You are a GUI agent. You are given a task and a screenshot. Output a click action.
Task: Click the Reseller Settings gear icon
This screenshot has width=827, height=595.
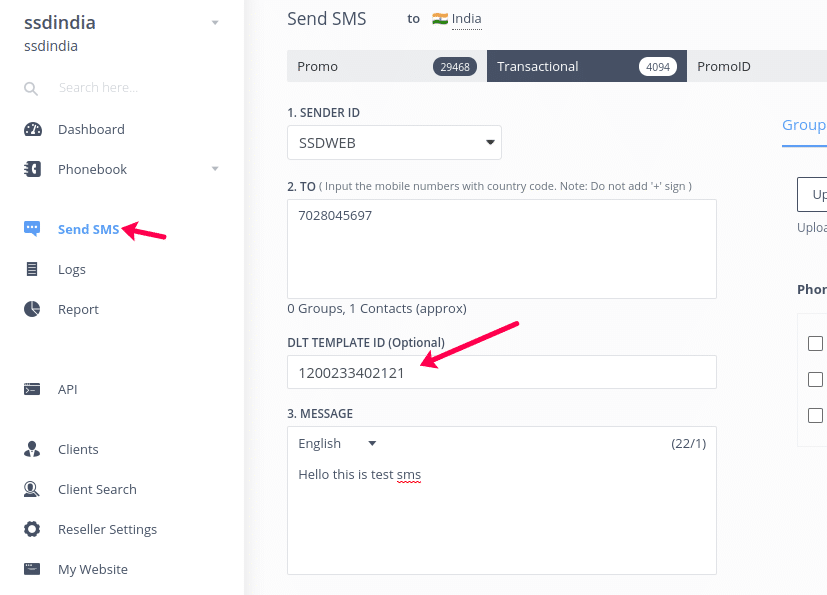pos(32,529)
